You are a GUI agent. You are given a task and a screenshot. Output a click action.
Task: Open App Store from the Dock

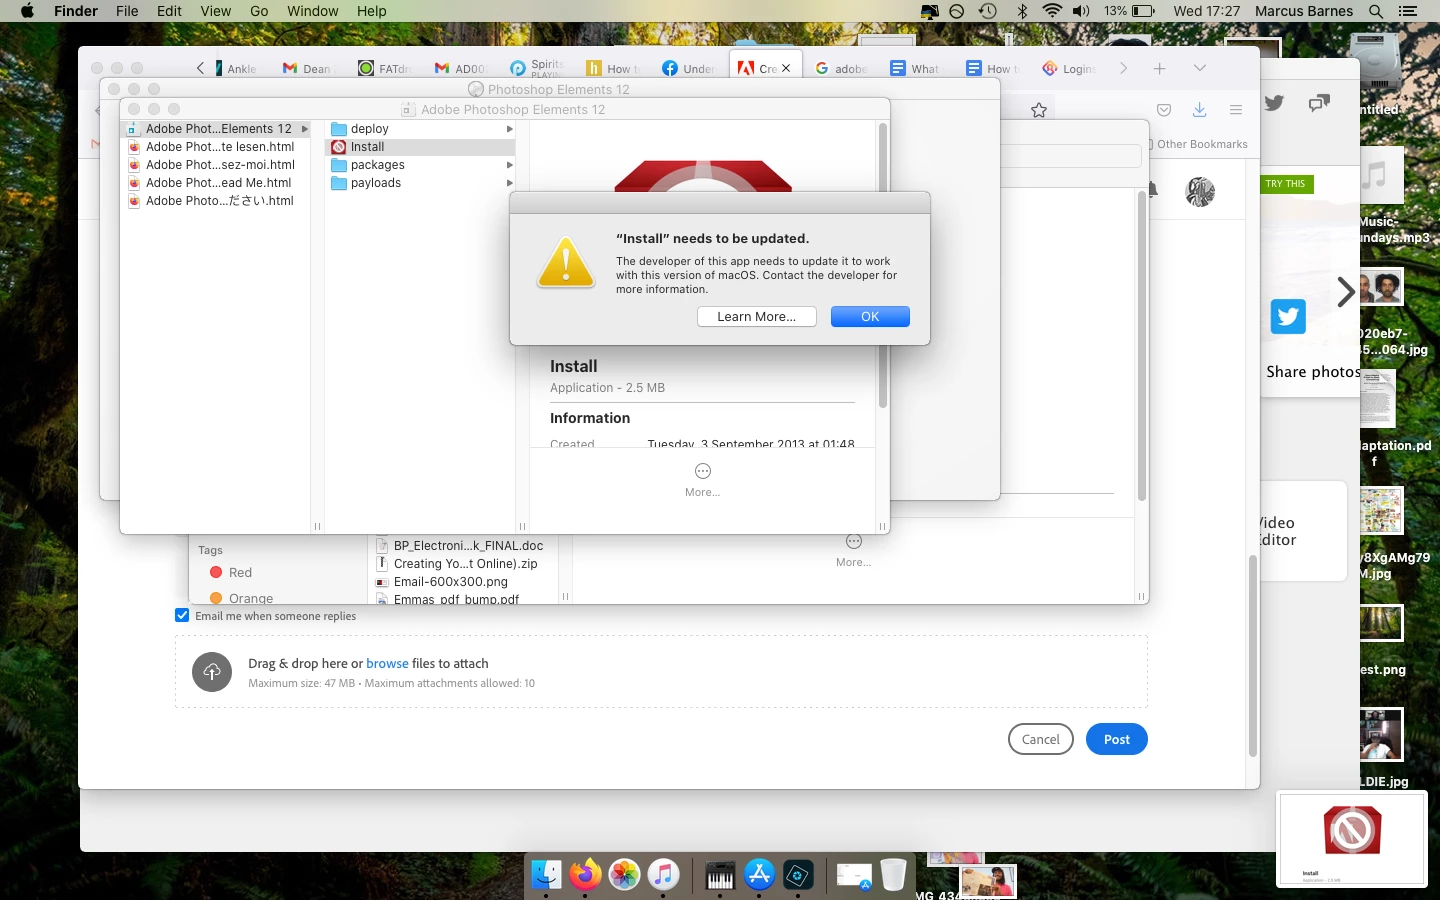click(759, 875)
